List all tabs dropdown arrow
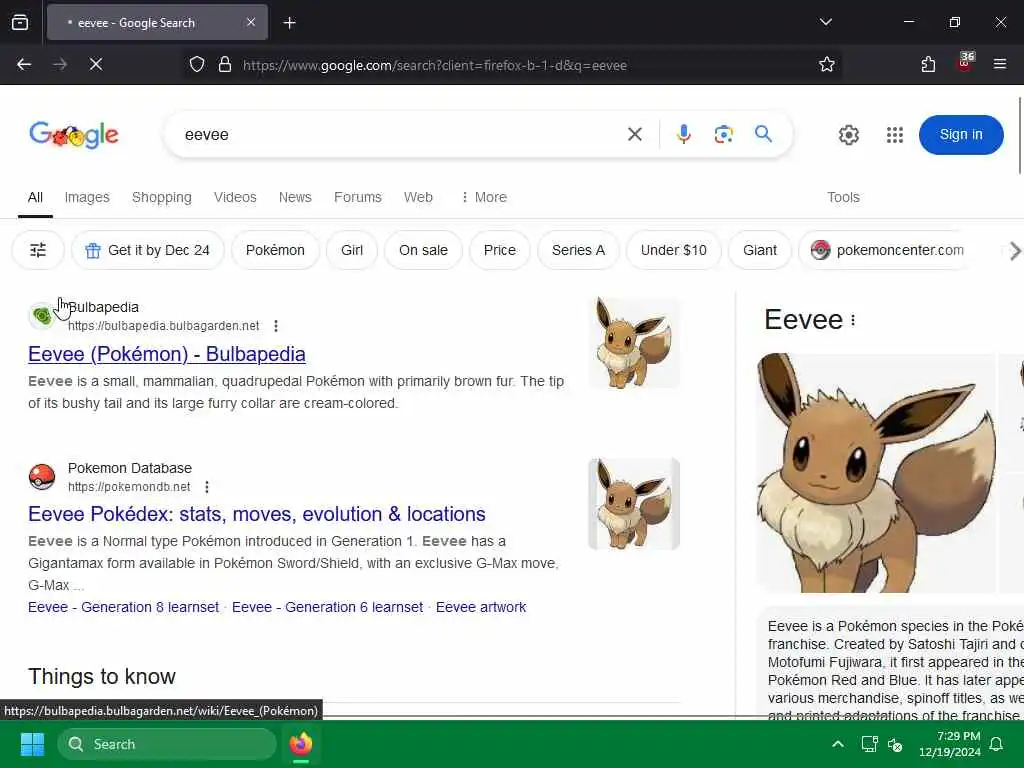This screenshot has height=768, width=1024. pos(825,22)
